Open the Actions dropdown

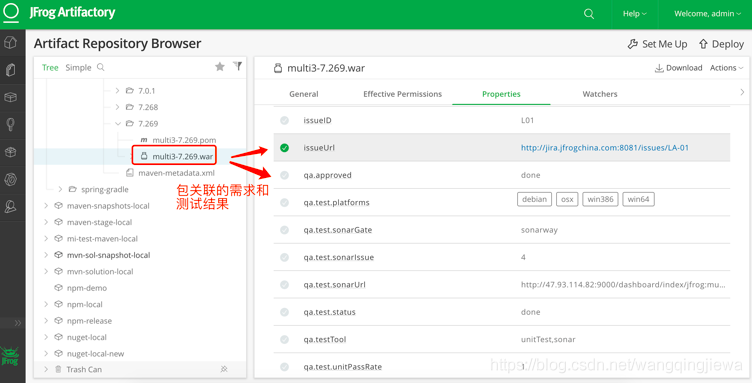click(x=727, y=68)
